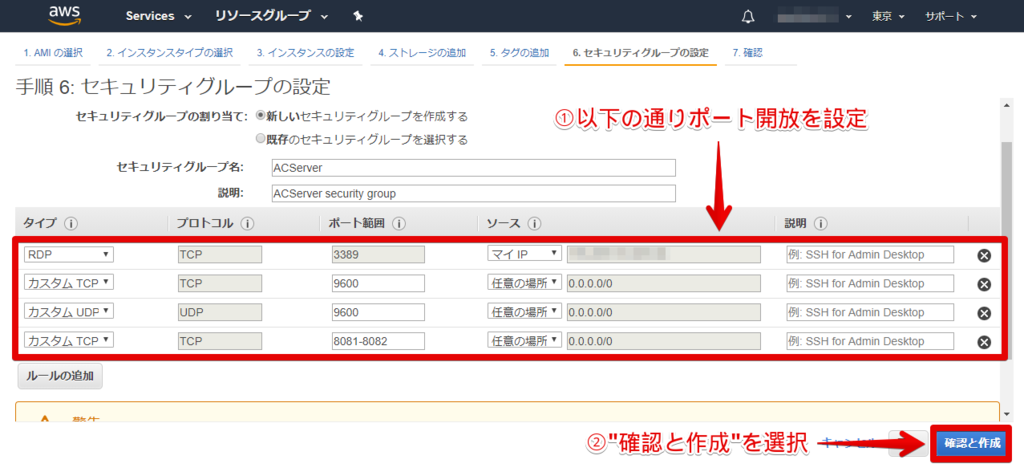Open the サポート menu
Screen dimensions: 1024x472
click(x=951, y=16)
